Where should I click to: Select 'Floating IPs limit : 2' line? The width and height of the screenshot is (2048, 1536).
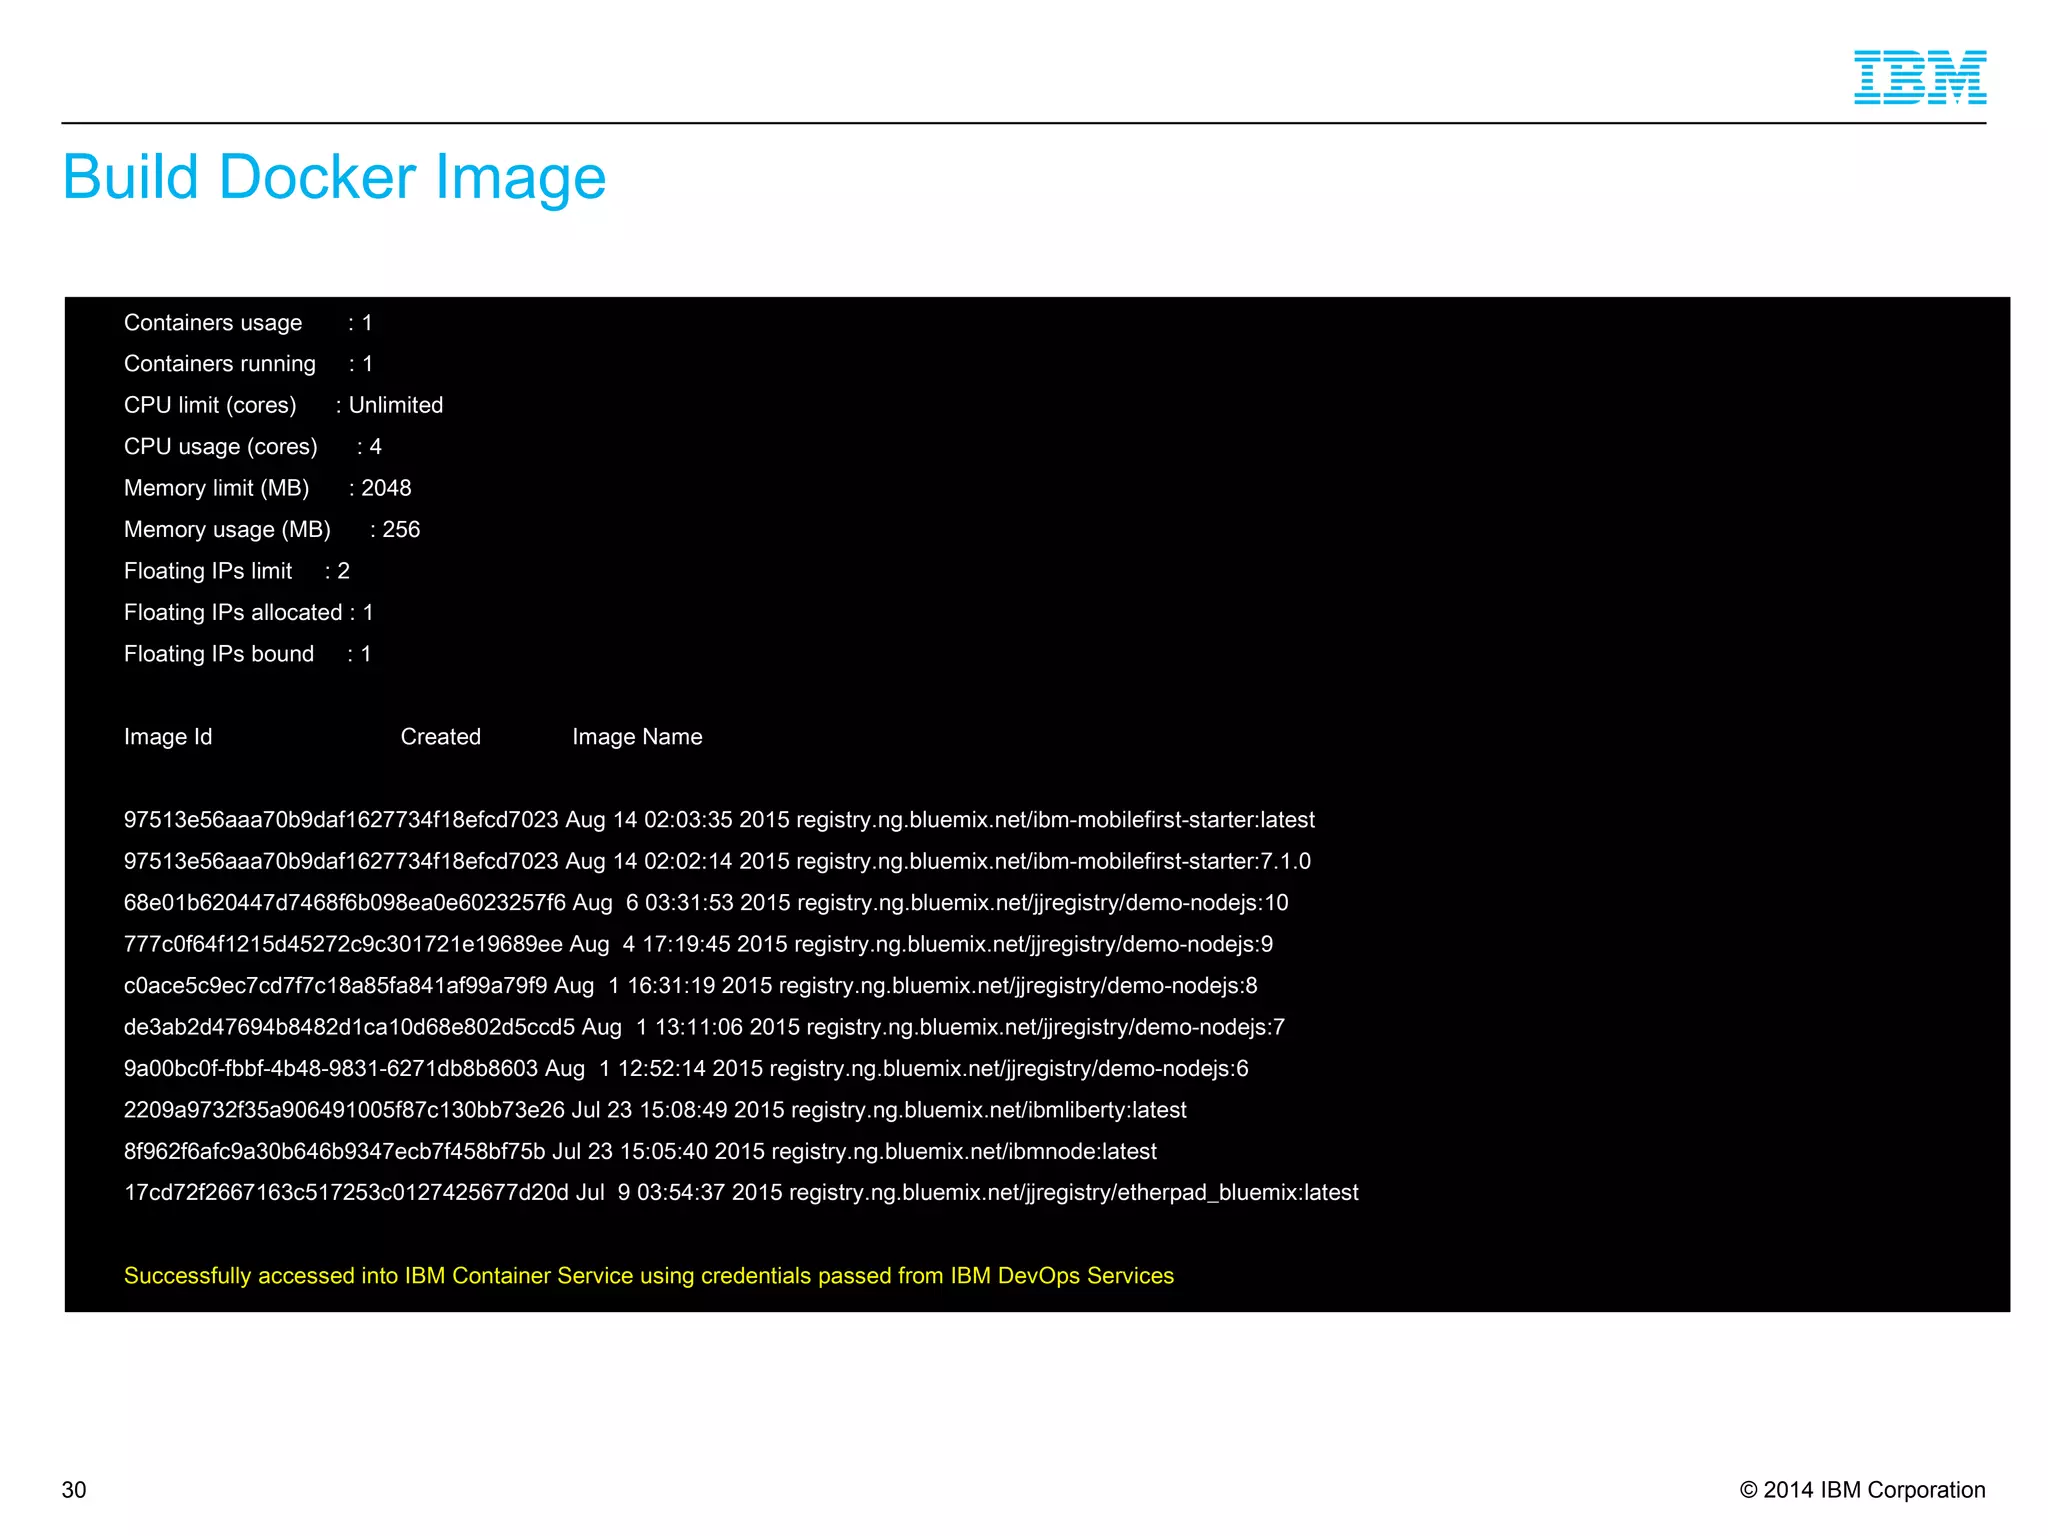point(237,571)
